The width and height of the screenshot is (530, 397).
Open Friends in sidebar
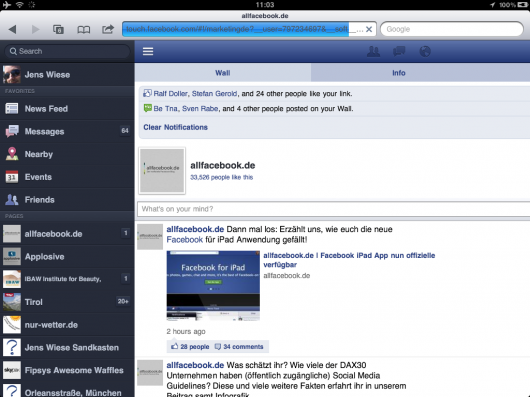[67, 200]
